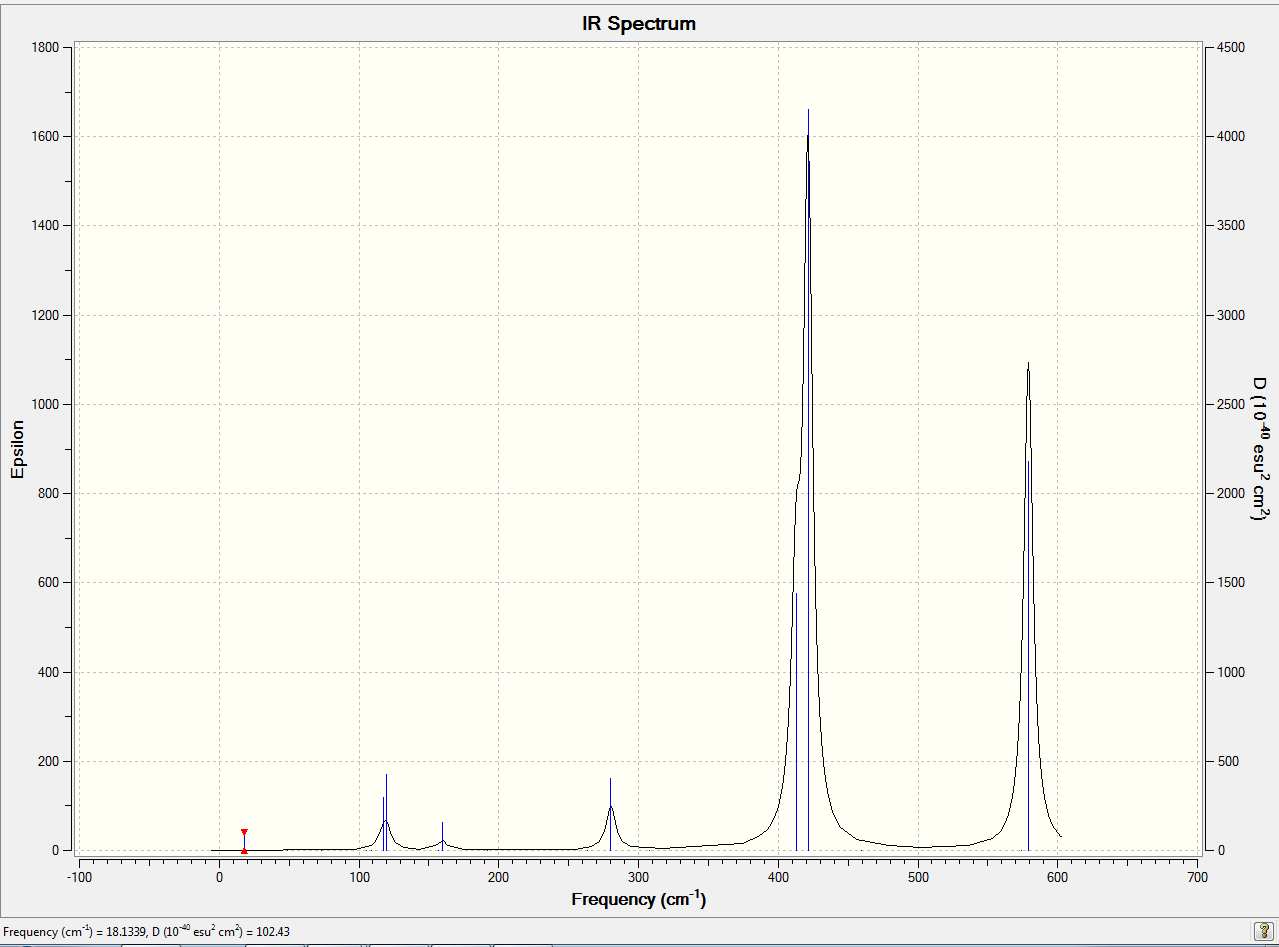The height and width of the screenshot is (947, 1279).
Task: Click the blue peak line near 580 cm-1
Action: coord(1028,656)
